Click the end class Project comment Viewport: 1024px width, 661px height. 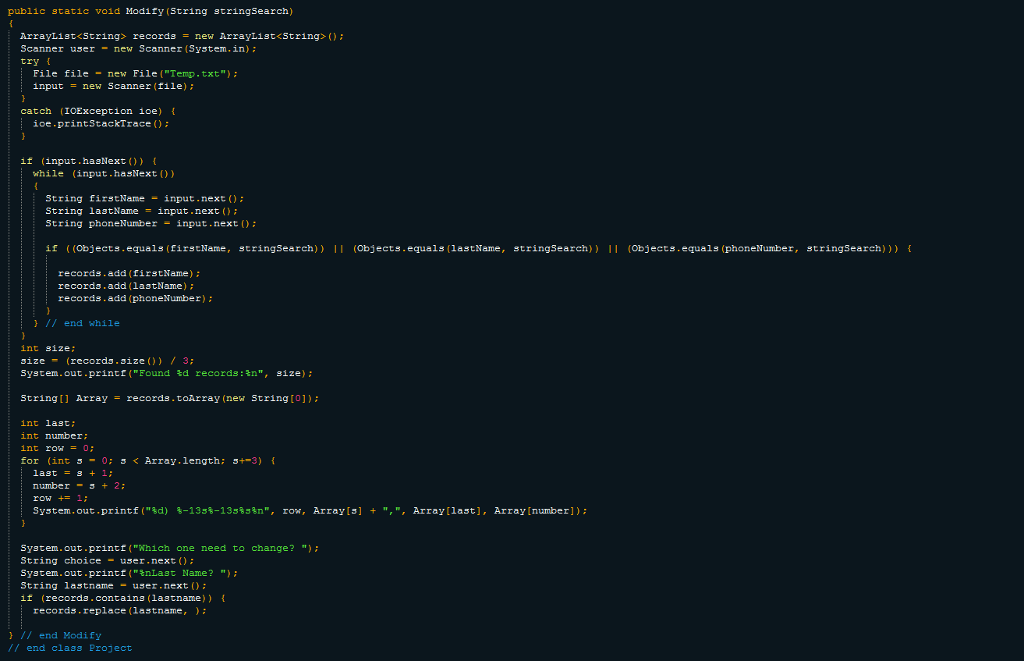(x=70, y=648)
